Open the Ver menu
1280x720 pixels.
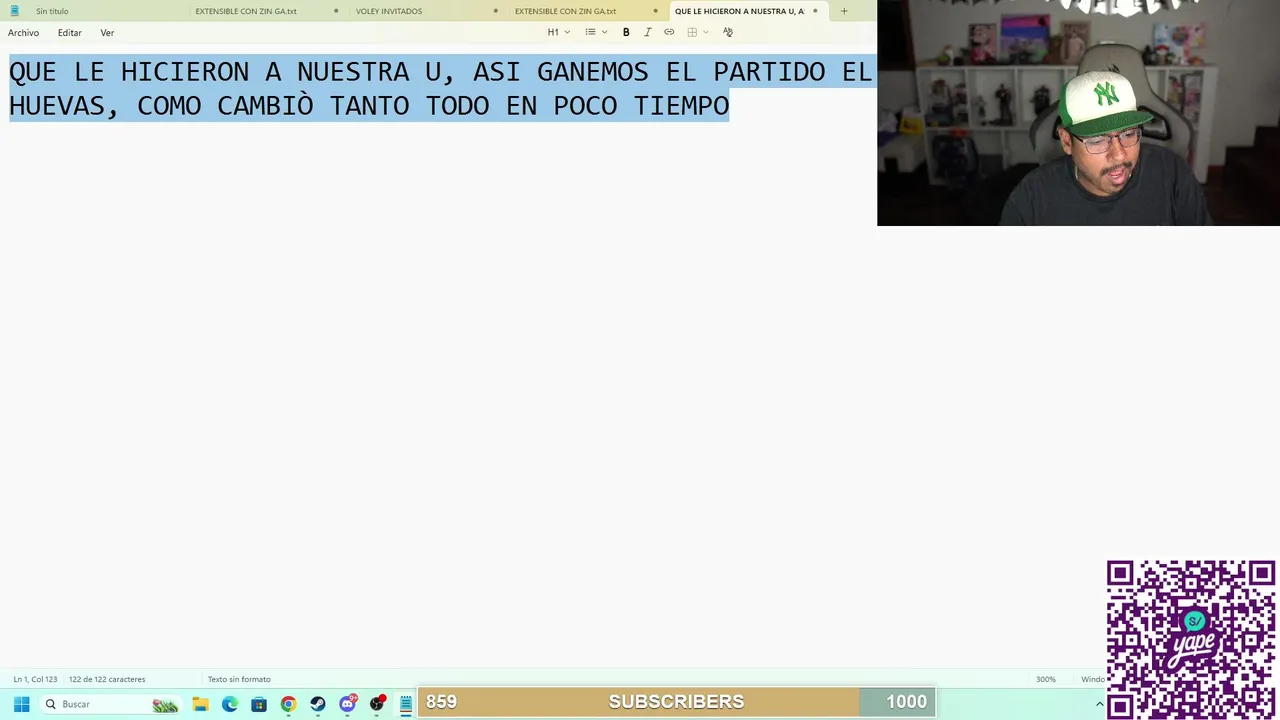107,33
